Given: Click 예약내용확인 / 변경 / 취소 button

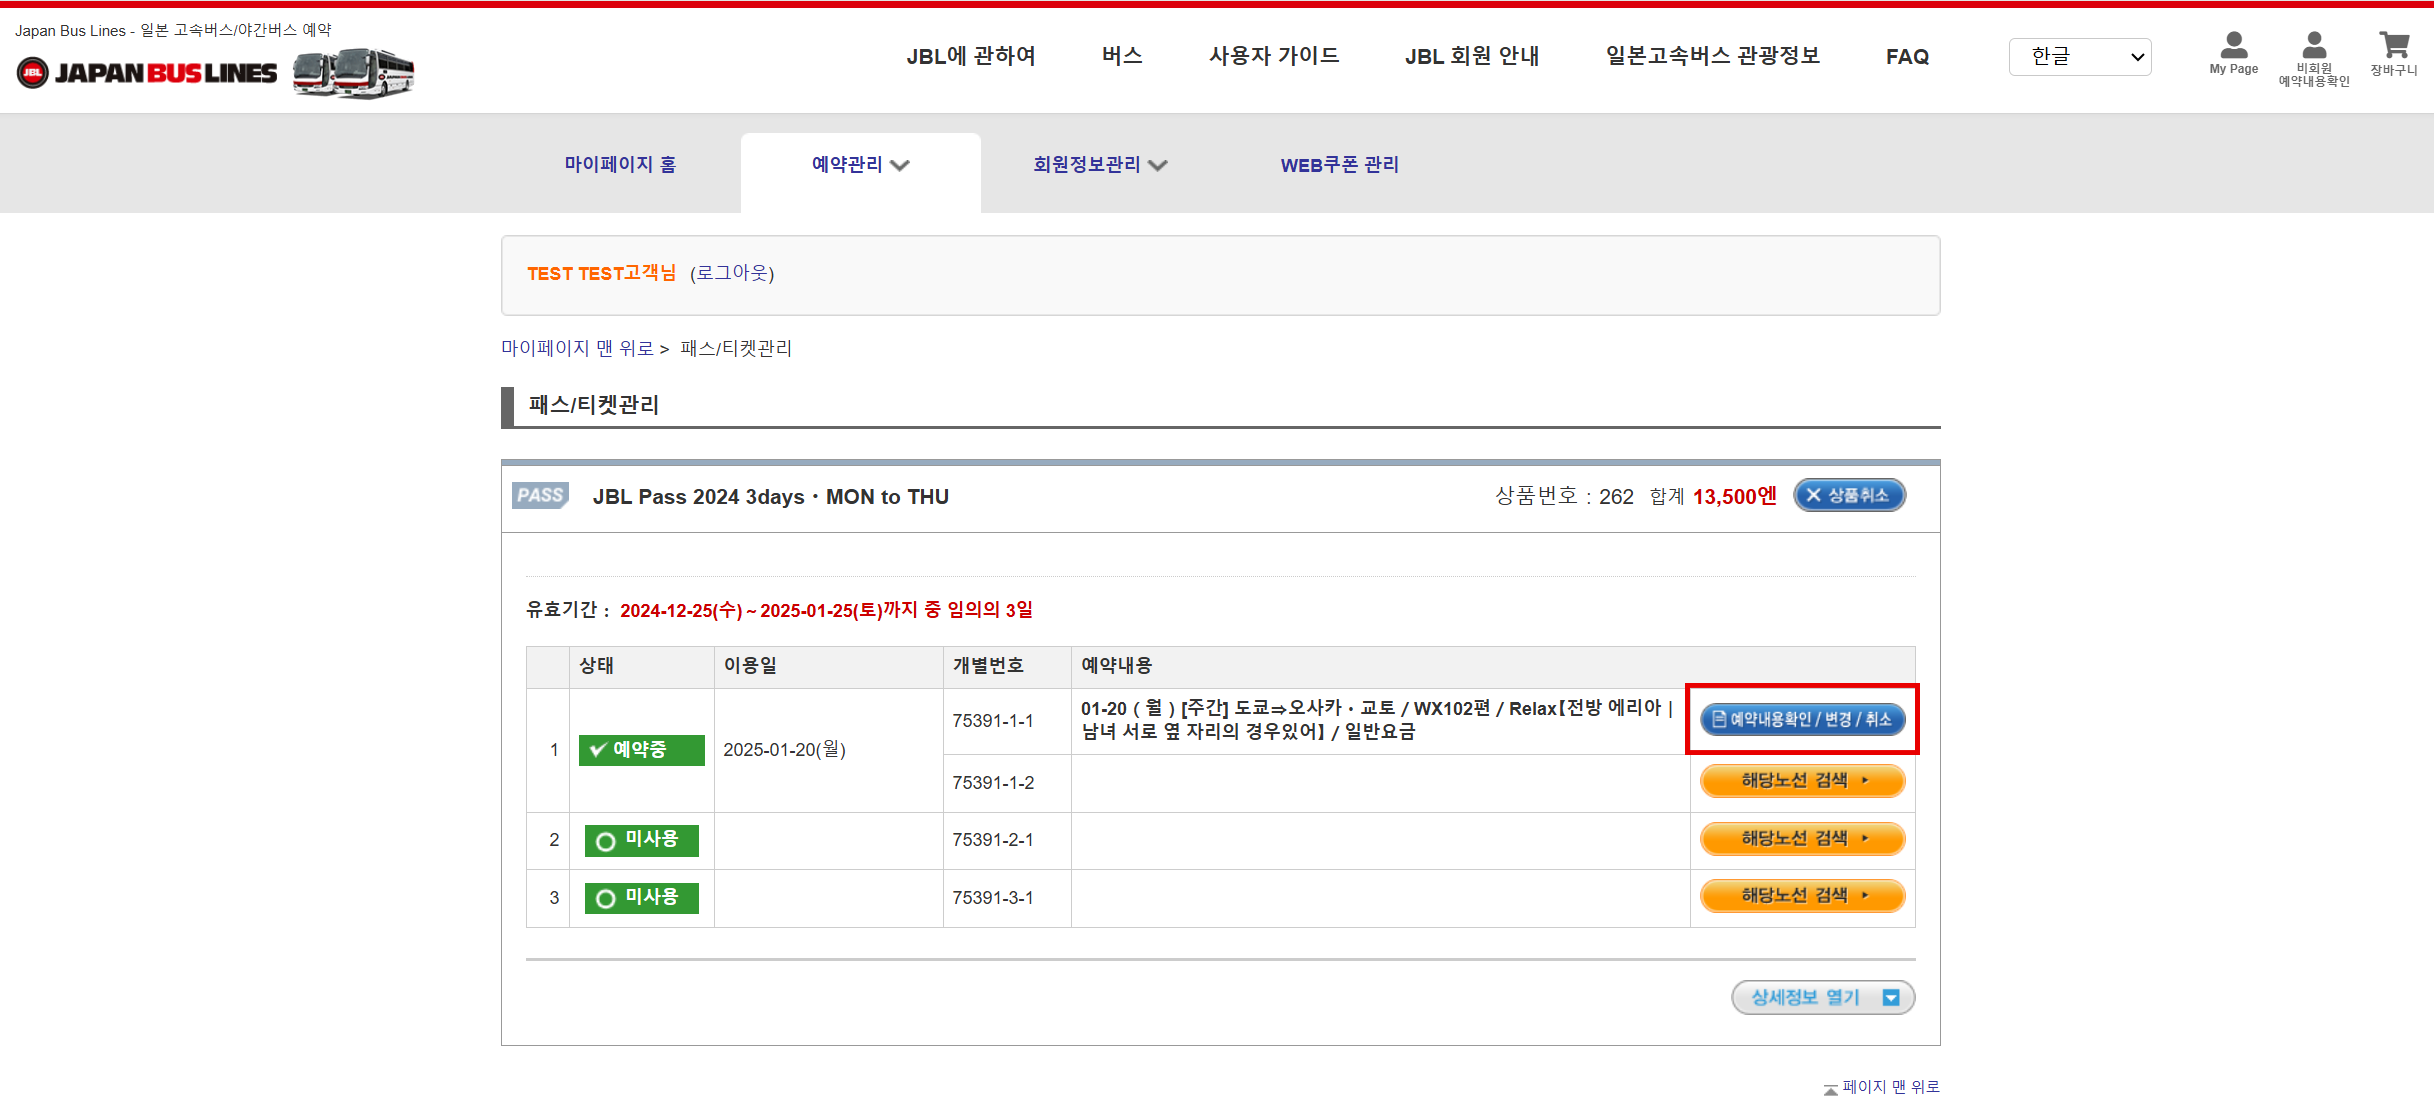Looking at the screenshot, I should click(1802, 719).
